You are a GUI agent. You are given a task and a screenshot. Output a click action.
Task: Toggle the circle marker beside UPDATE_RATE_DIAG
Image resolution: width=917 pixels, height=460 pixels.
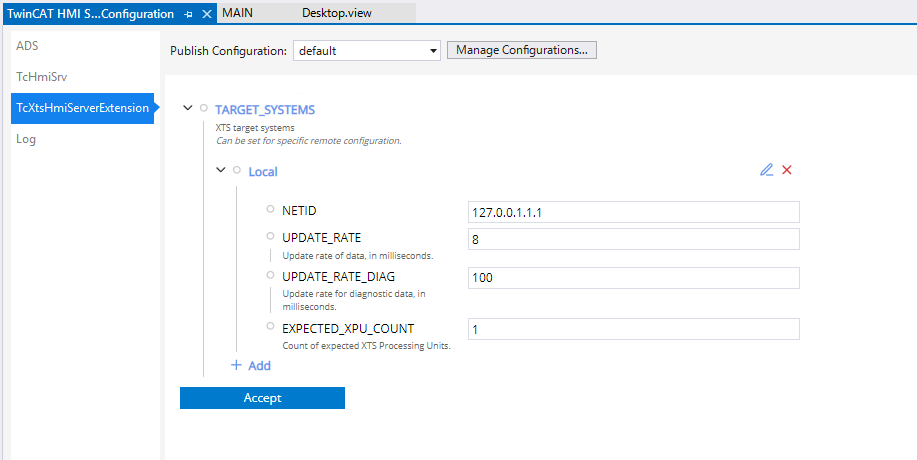(270, 275)
